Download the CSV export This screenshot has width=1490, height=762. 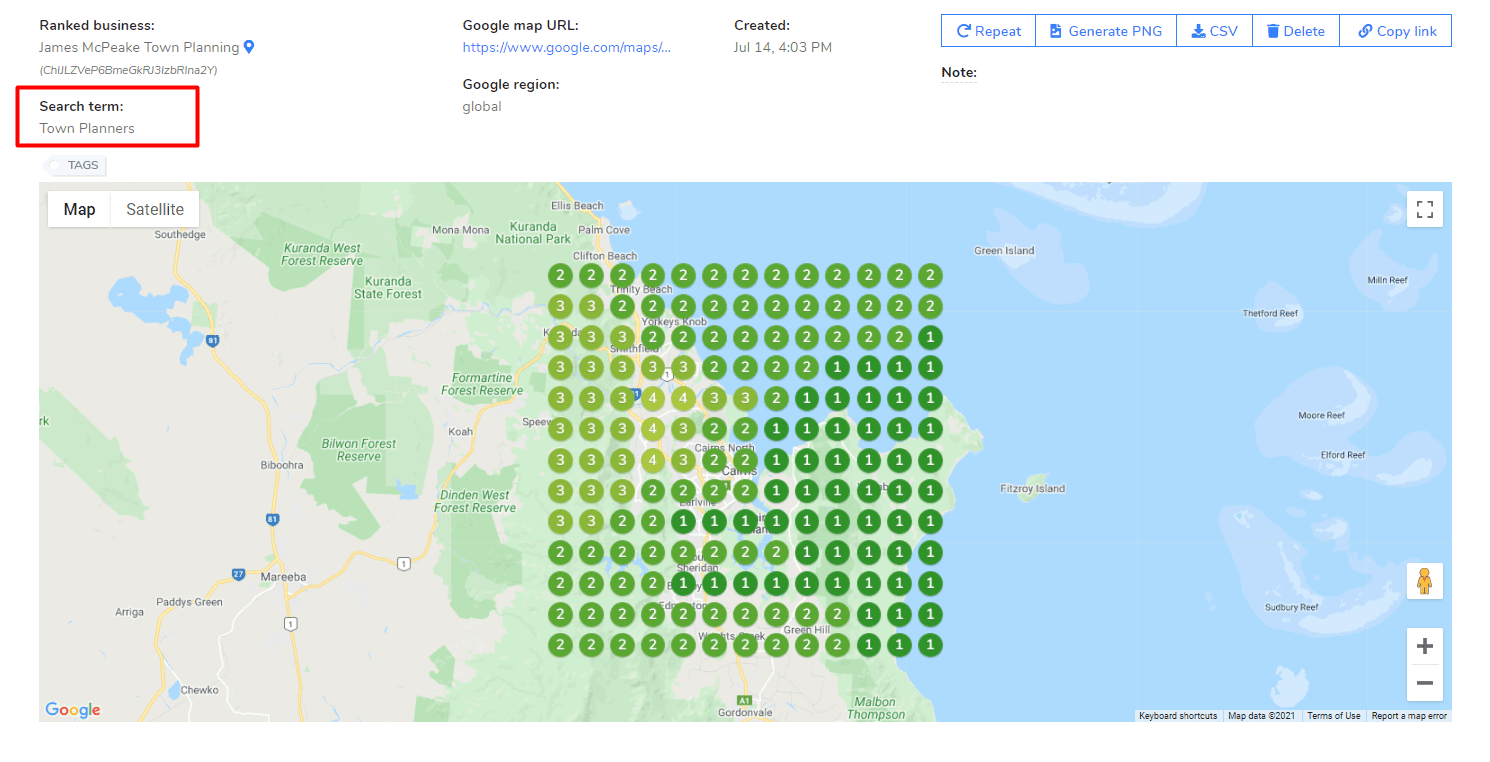point(1214,31)
